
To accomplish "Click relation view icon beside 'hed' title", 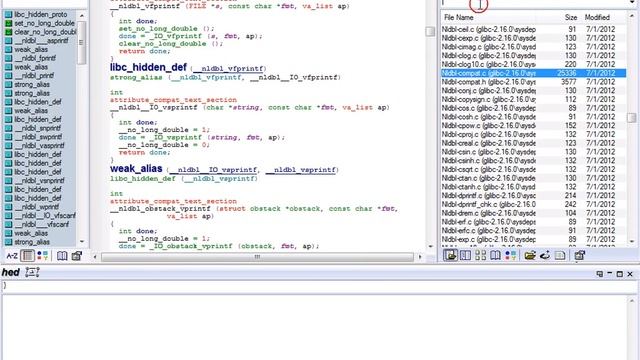I will (32, 272).
